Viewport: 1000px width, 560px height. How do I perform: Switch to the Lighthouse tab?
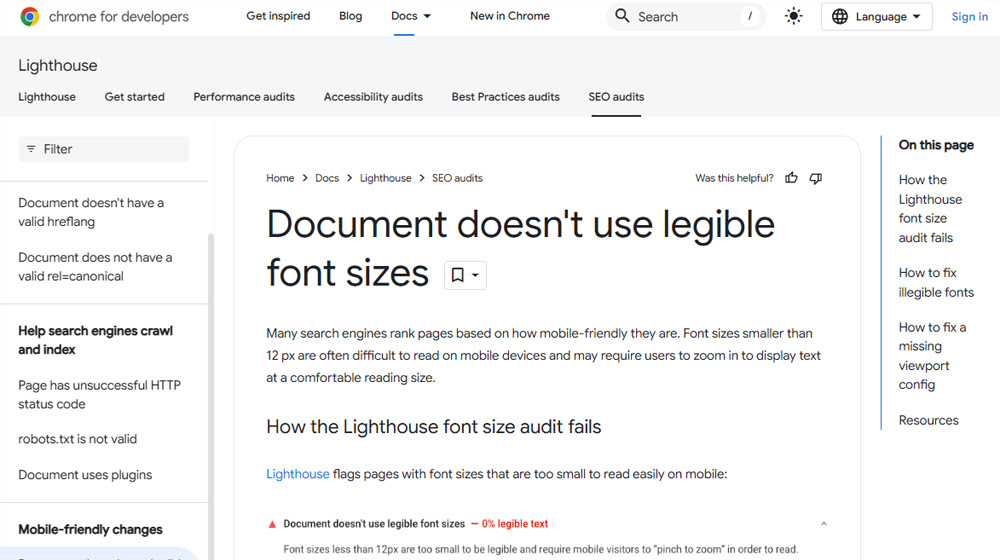point(47,97)
